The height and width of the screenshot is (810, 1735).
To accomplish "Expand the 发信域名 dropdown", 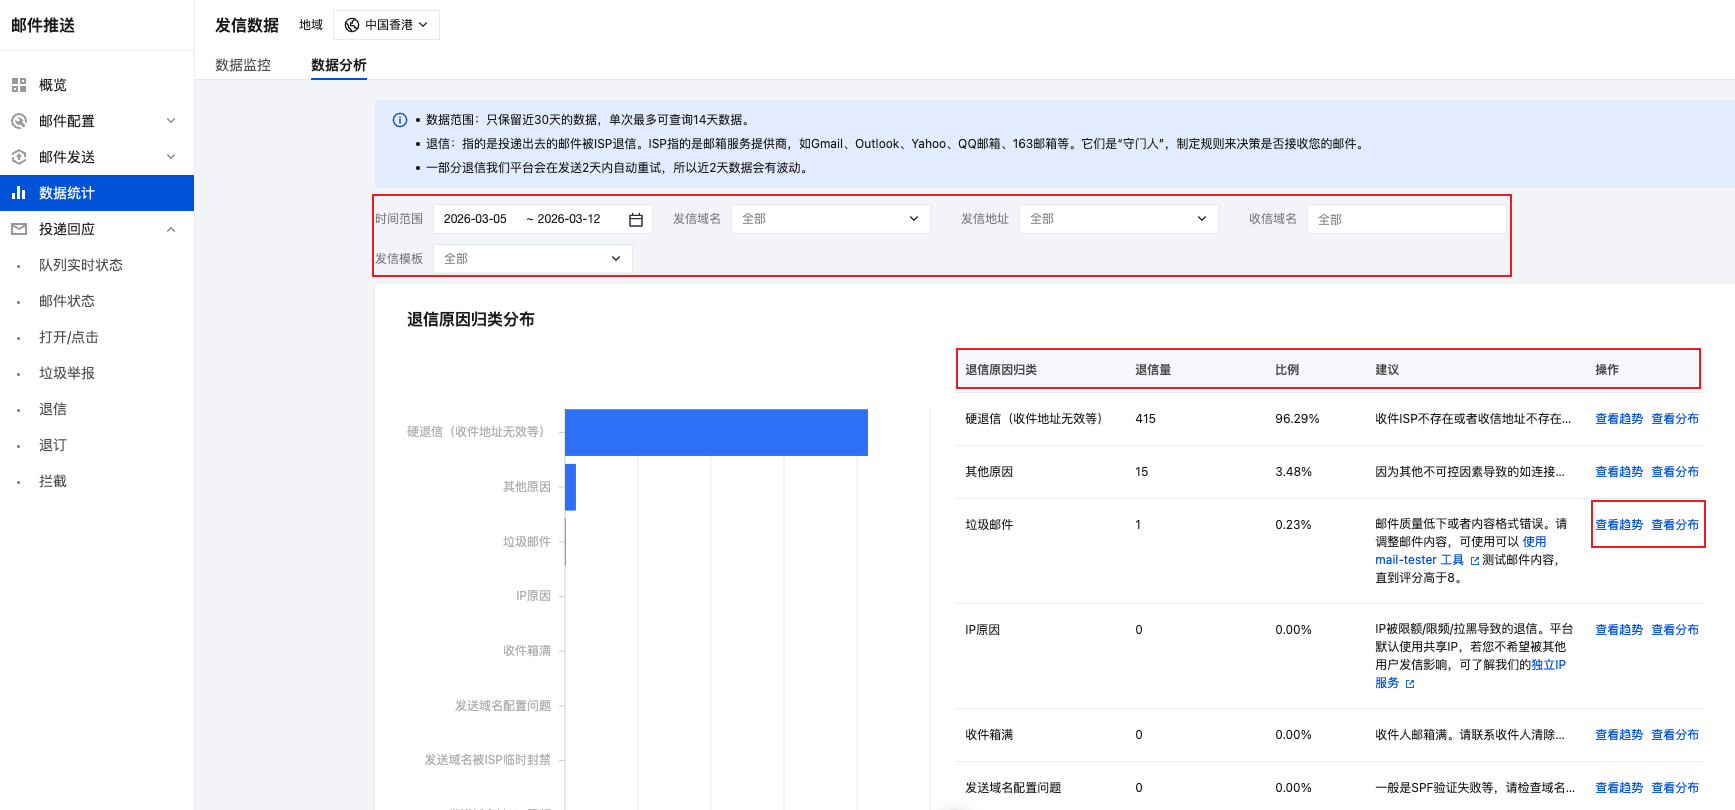I will pos(830,219).
